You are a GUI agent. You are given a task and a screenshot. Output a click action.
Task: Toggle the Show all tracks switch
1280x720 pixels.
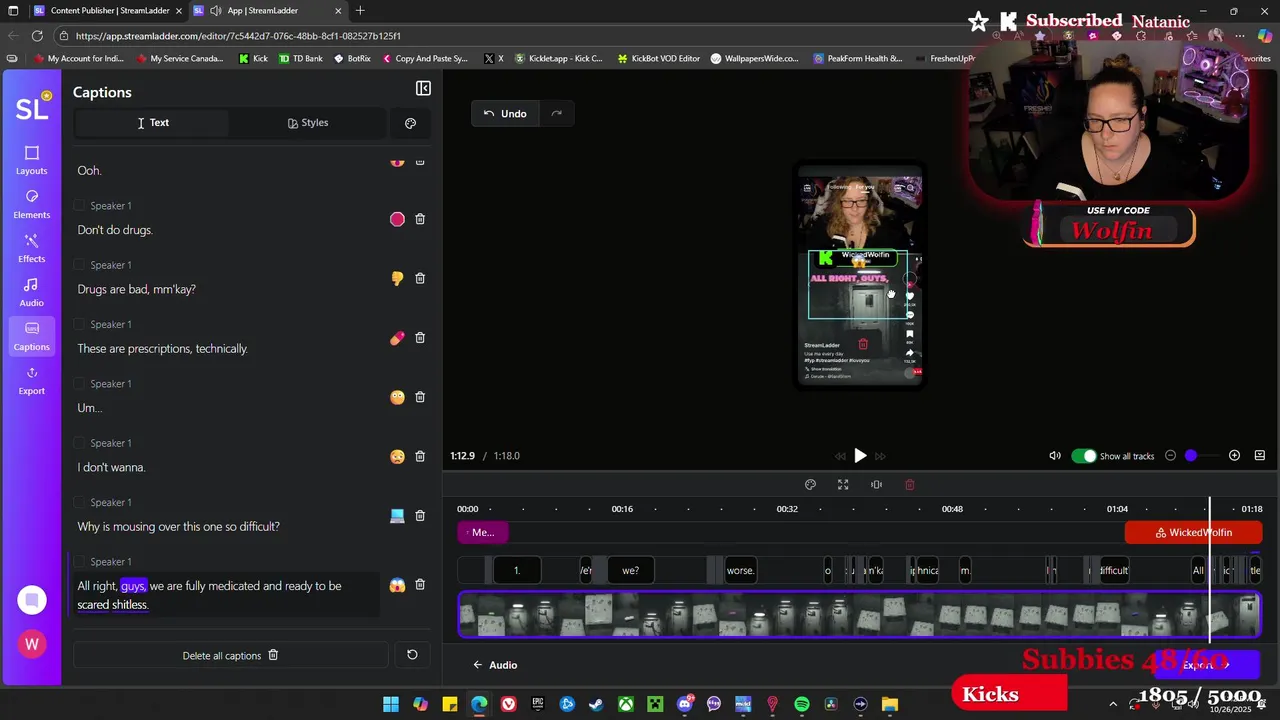(1084, 456)
